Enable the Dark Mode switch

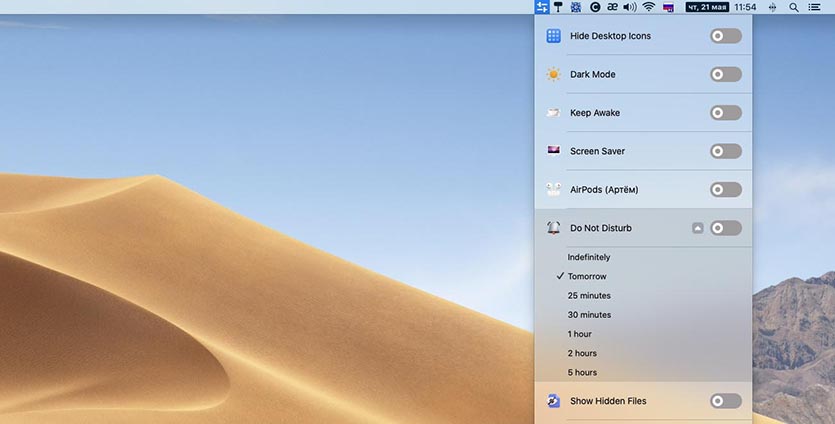[725, 74]
